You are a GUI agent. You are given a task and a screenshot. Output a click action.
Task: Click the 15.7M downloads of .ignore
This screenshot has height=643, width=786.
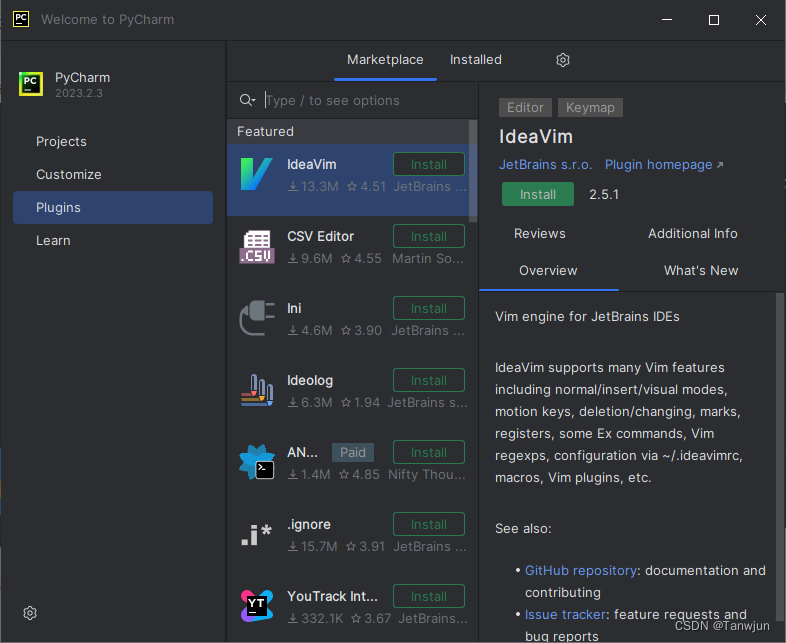point(313,546)
